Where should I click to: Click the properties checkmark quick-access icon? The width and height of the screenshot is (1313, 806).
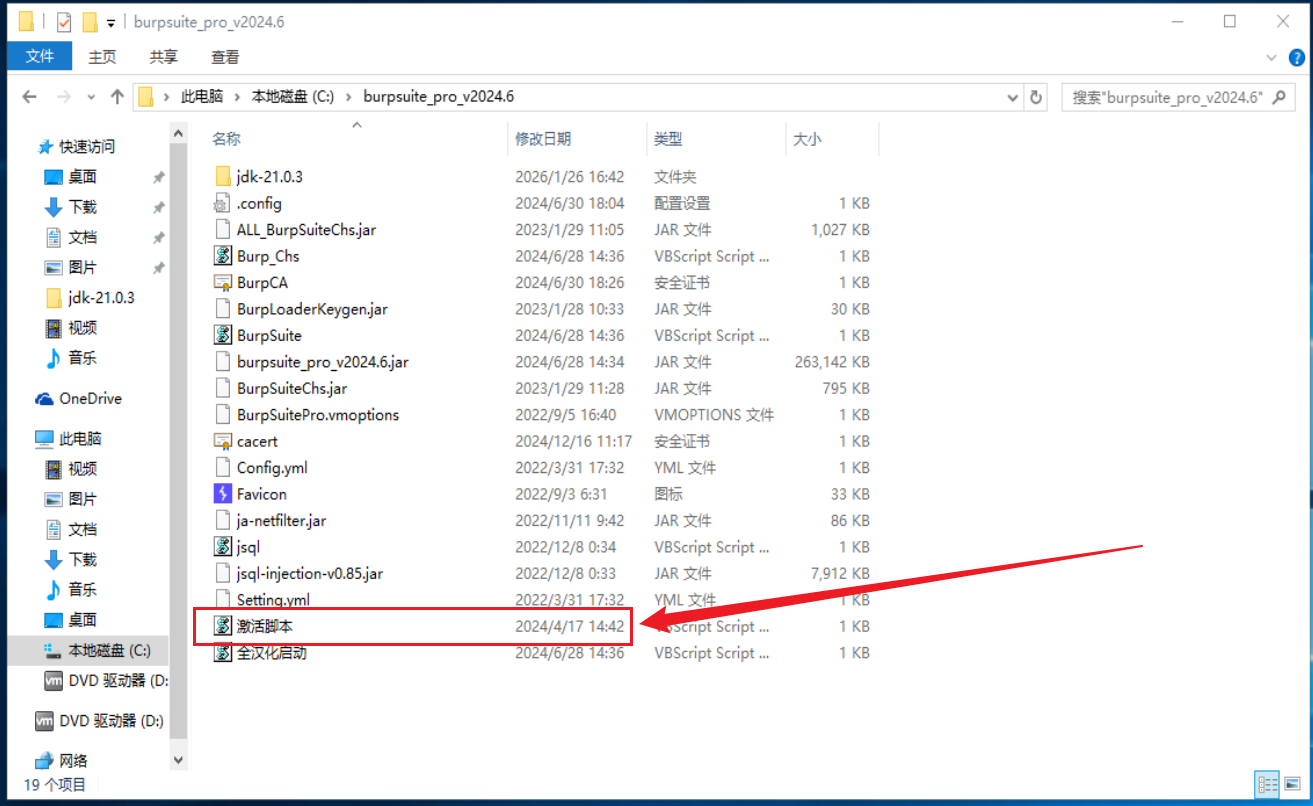pos(64,22)
